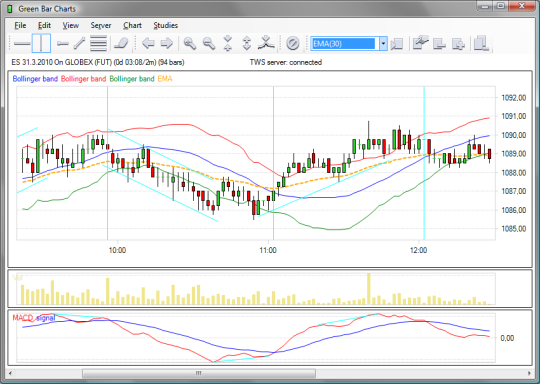The image size is (540, 384).
Task: Choose the horizontal ray line tool
Action: tap(63, 43)
